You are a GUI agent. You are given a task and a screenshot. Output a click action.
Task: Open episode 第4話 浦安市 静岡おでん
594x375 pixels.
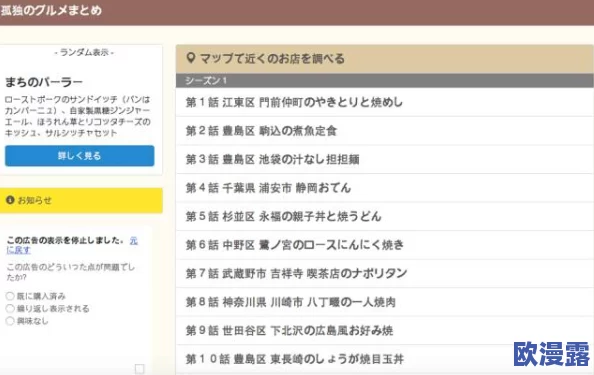[385, 188]
